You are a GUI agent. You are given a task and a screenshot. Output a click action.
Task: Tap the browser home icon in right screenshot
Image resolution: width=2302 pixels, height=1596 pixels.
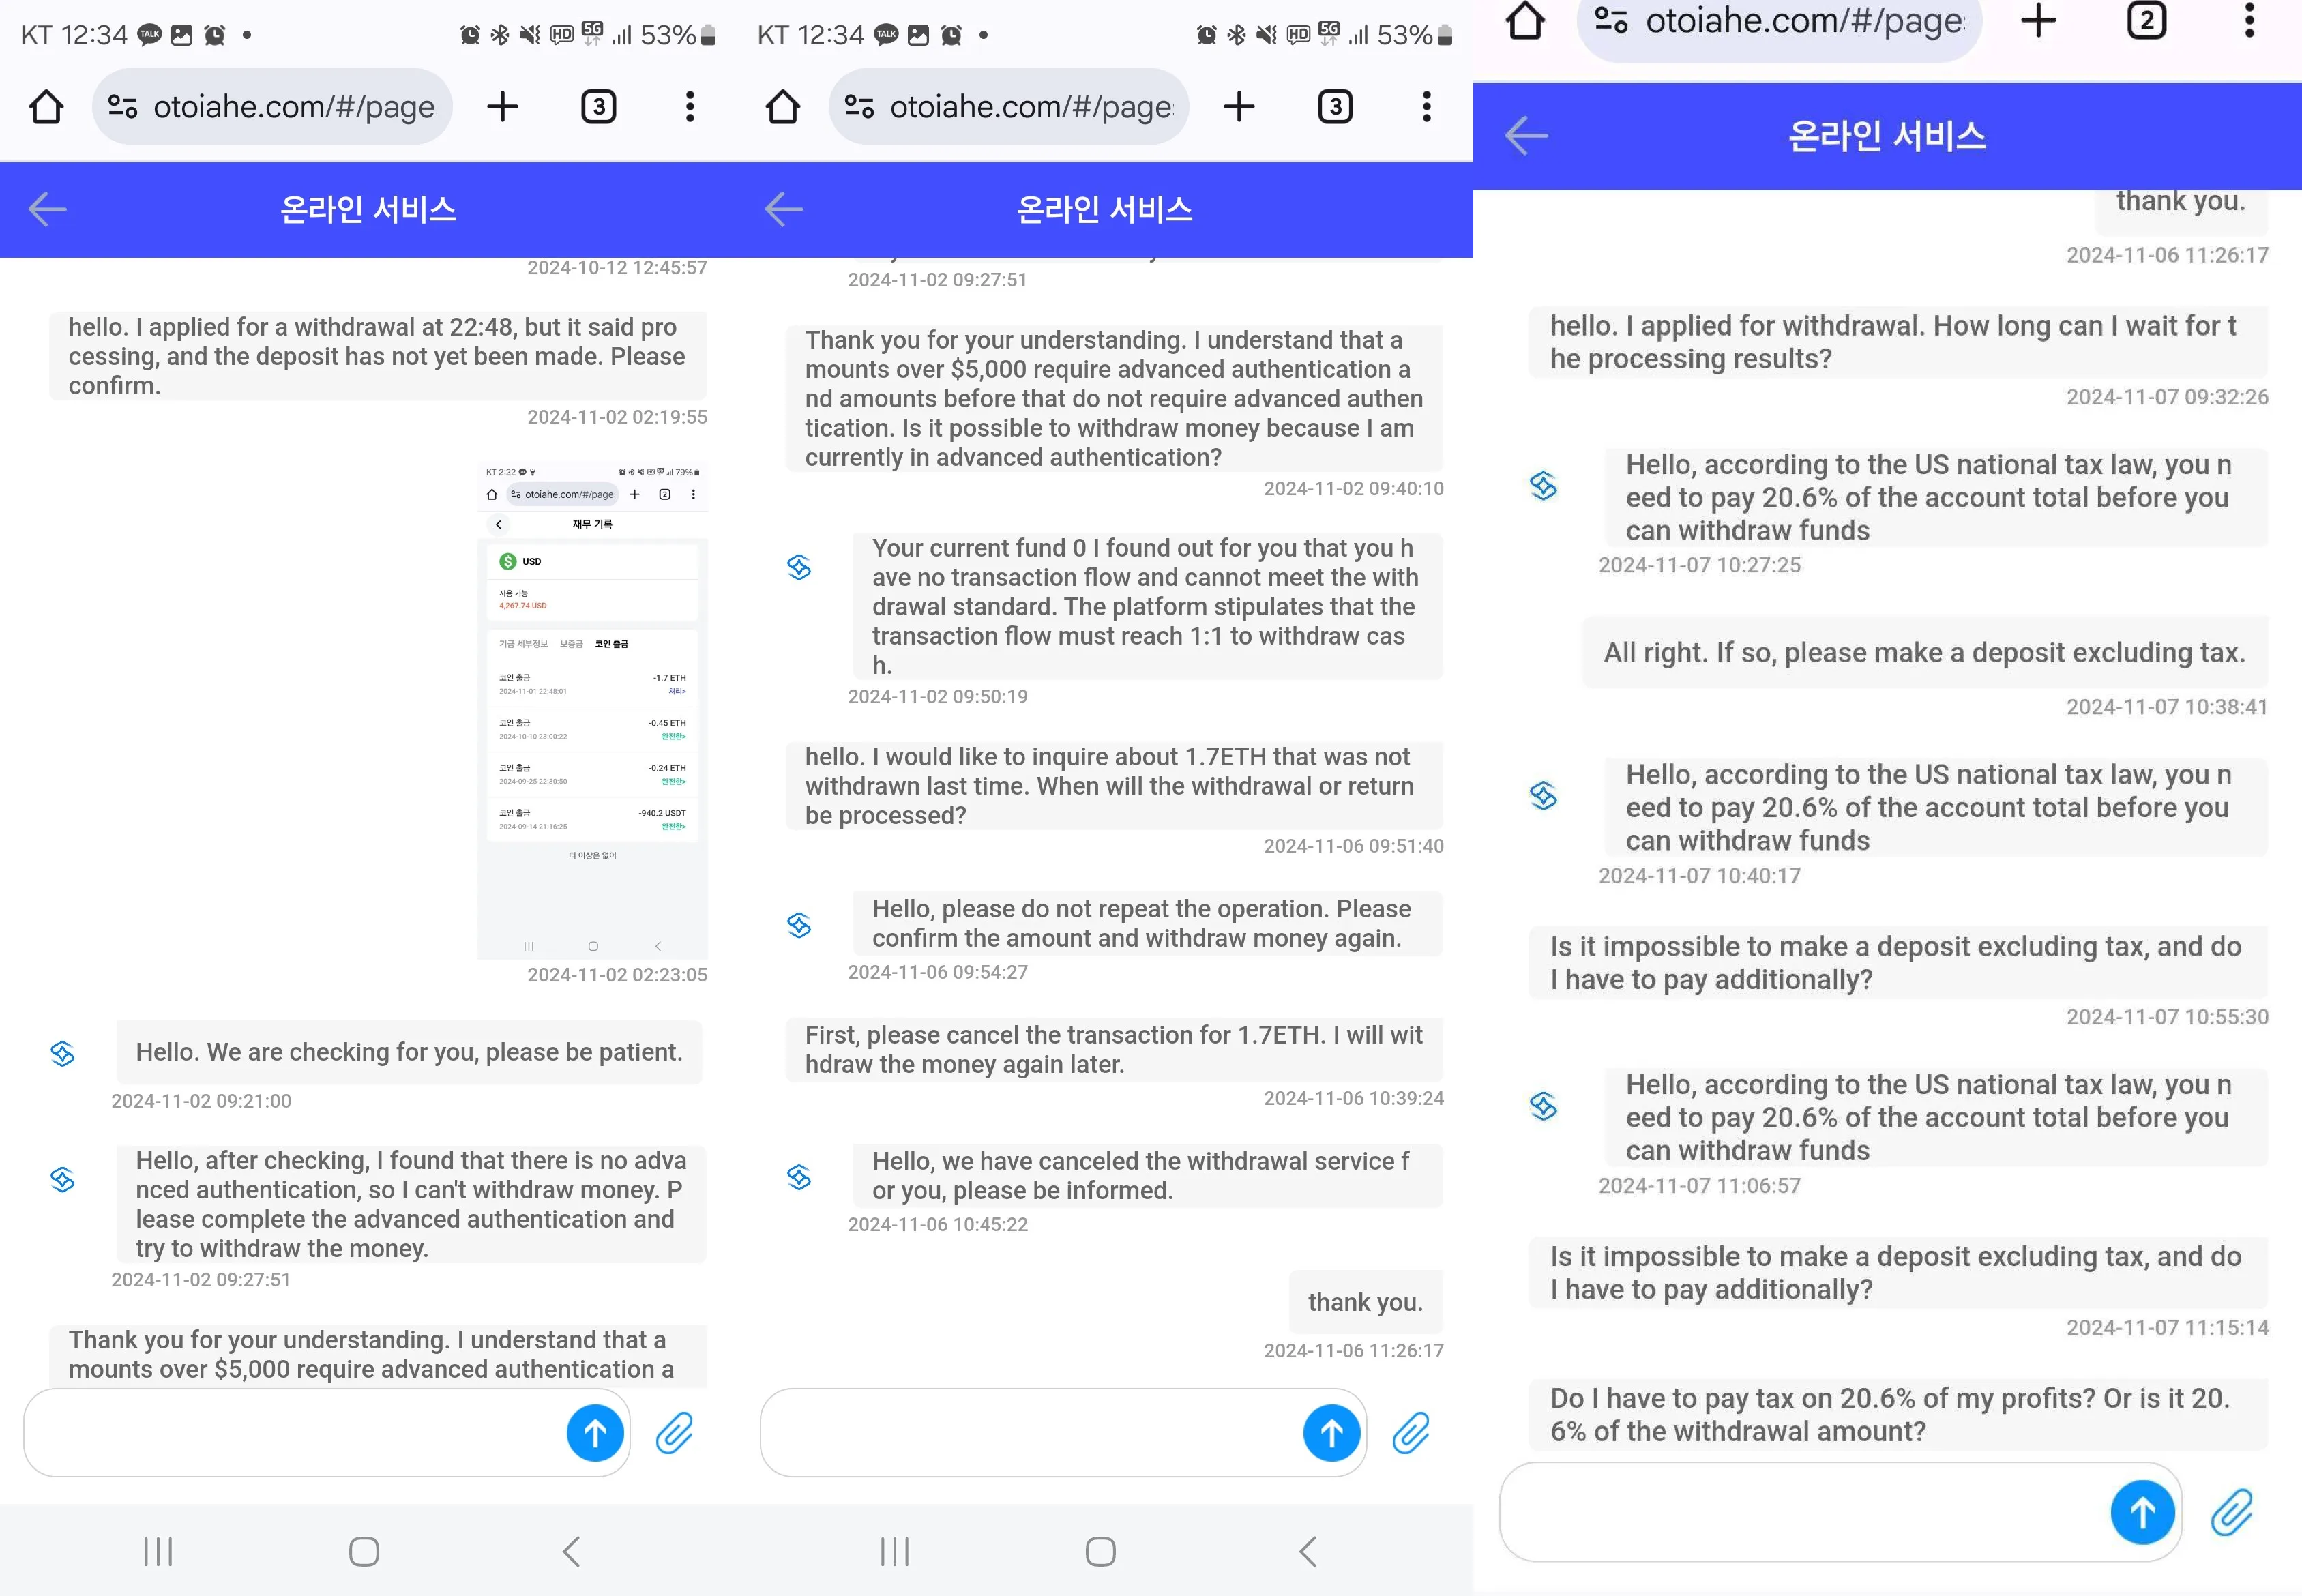(x=1525, y=20)
